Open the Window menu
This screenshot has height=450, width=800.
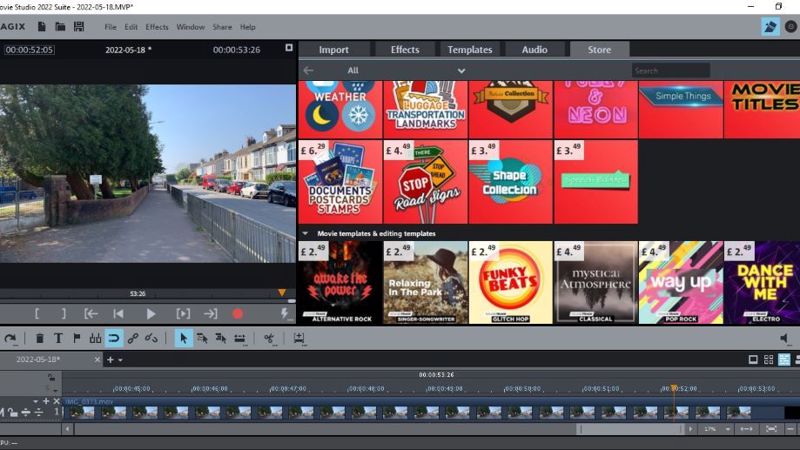190,27
